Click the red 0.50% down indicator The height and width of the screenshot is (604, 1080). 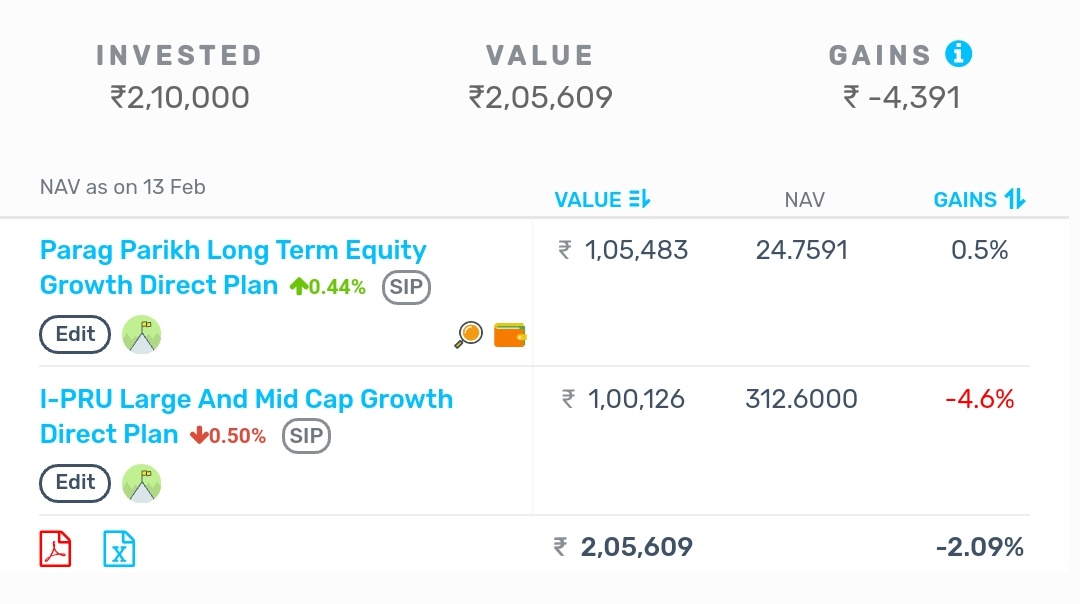[x=228, y=437]
